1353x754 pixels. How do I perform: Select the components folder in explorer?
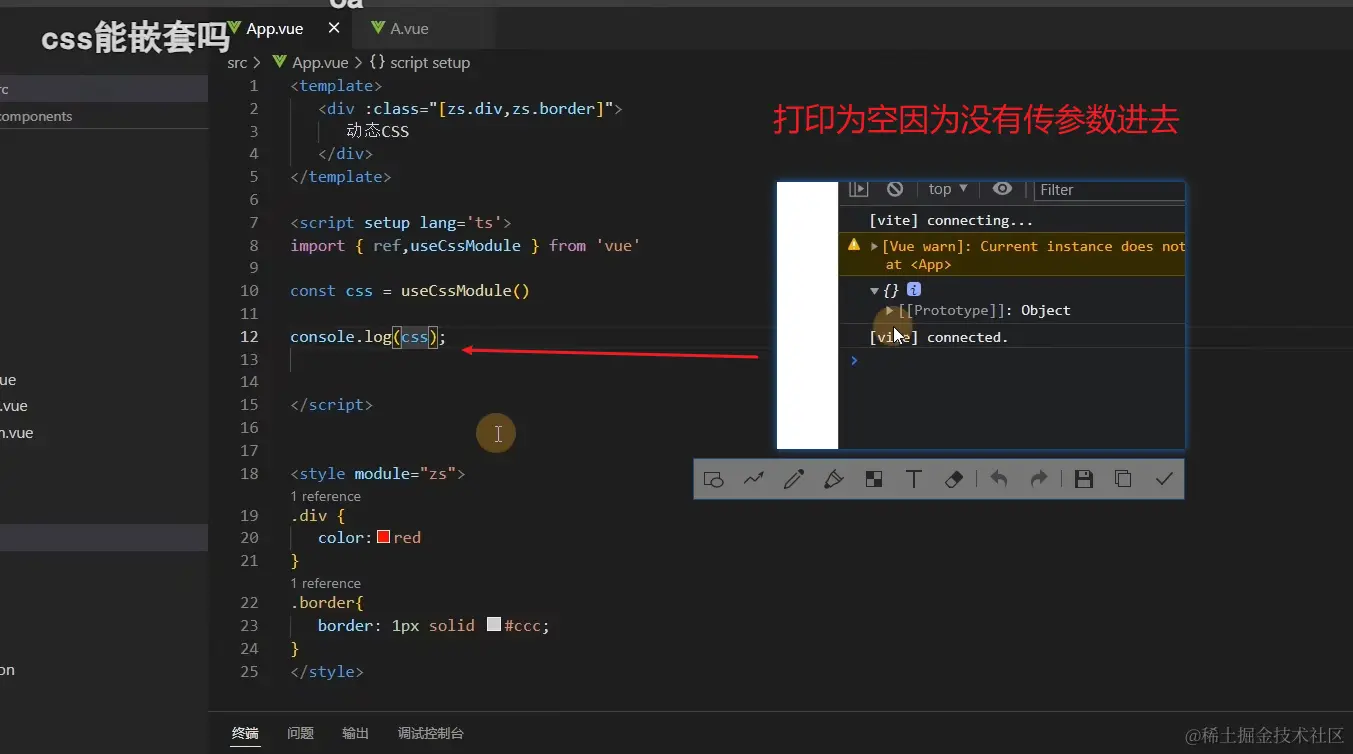104,116
